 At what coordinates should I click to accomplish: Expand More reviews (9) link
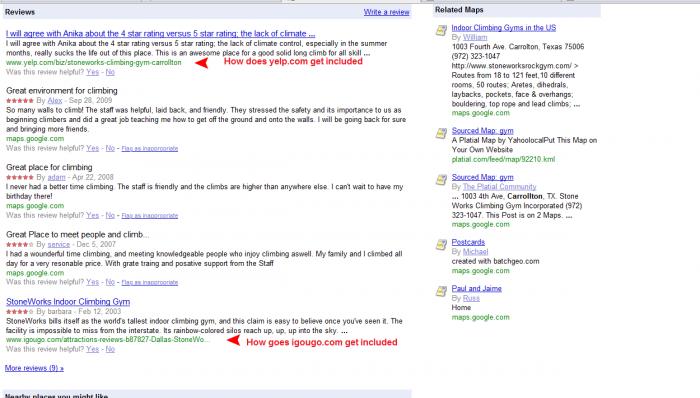point(34,368)
